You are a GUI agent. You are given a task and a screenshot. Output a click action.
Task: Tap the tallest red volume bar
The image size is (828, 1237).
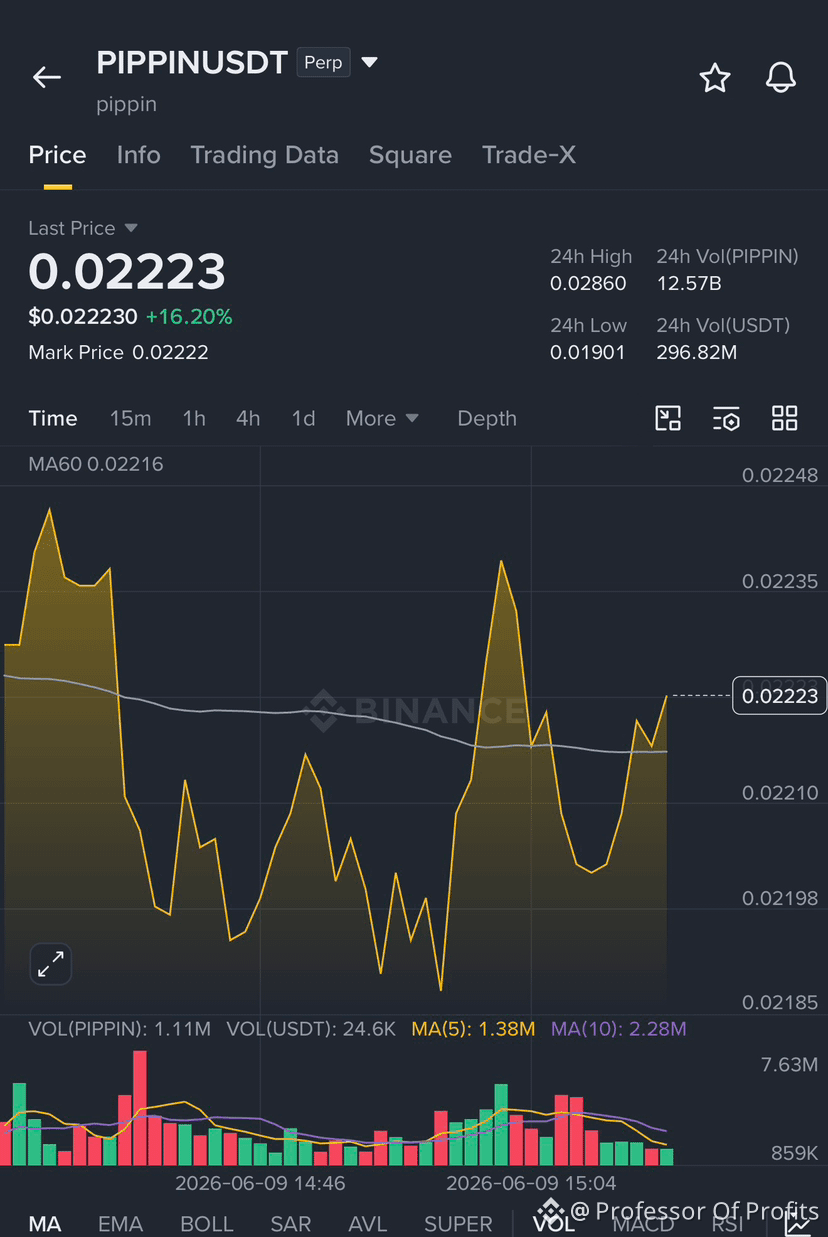[x=140, y=1108]
